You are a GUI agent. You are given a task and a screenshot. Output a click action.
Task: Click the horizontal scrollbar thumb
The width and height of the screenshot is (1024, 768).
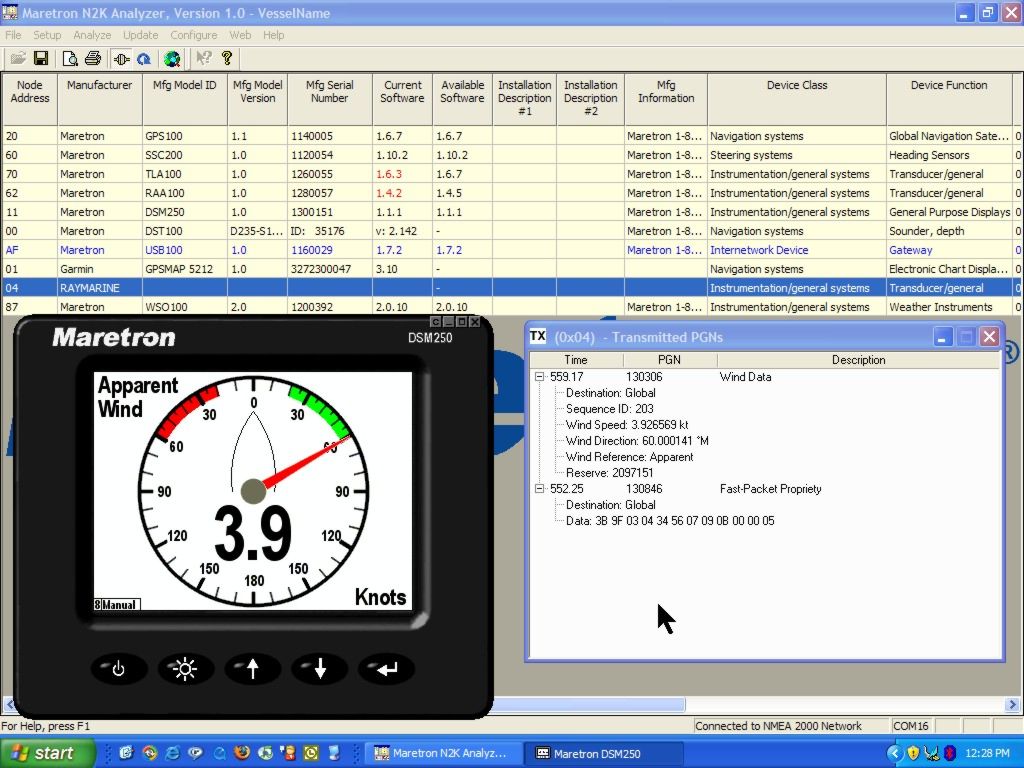588,705
